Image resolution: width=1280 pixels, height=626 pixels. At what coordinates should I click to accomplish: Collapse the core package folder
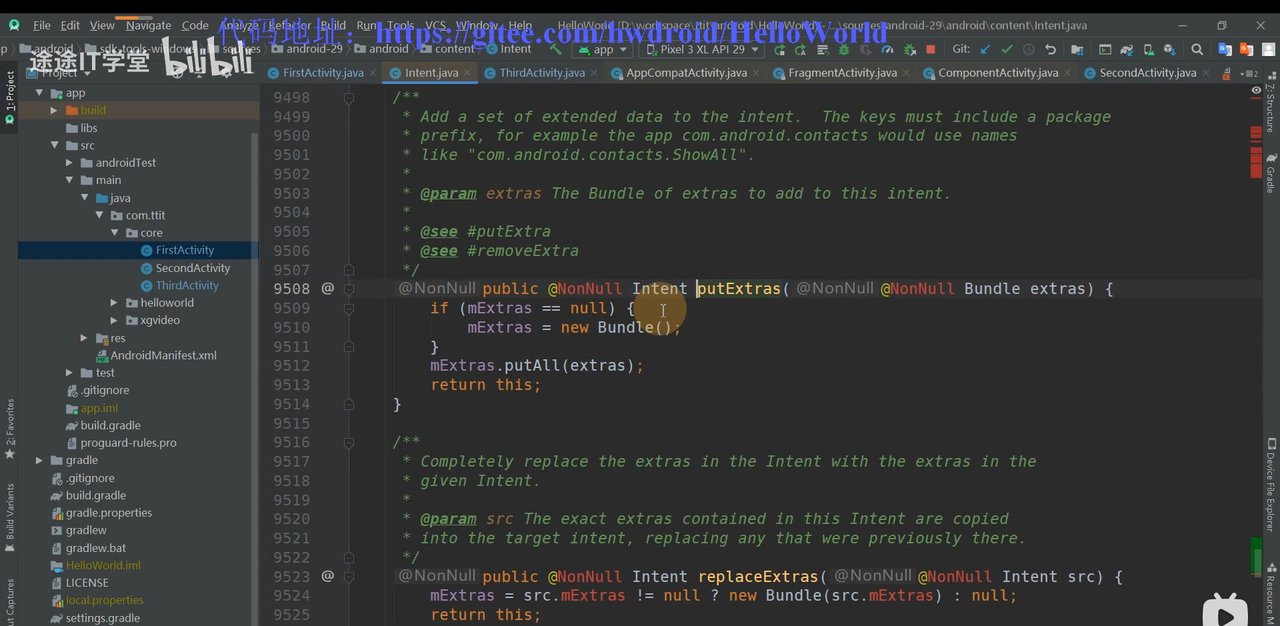coord(115,233)
